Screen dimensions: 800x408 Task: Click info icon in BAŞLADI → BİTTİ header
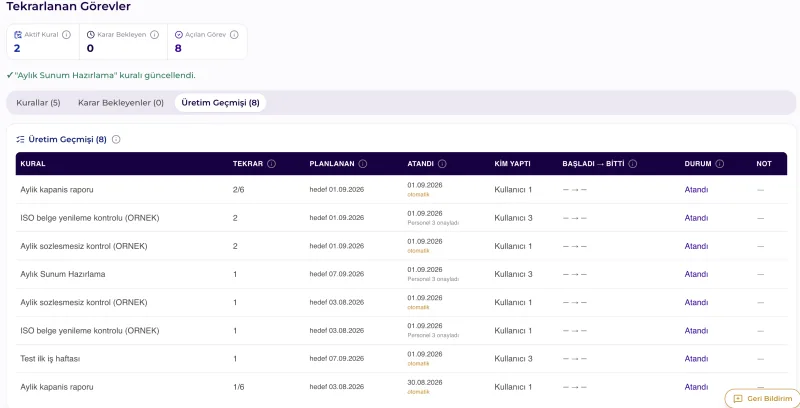coord(633,164)
